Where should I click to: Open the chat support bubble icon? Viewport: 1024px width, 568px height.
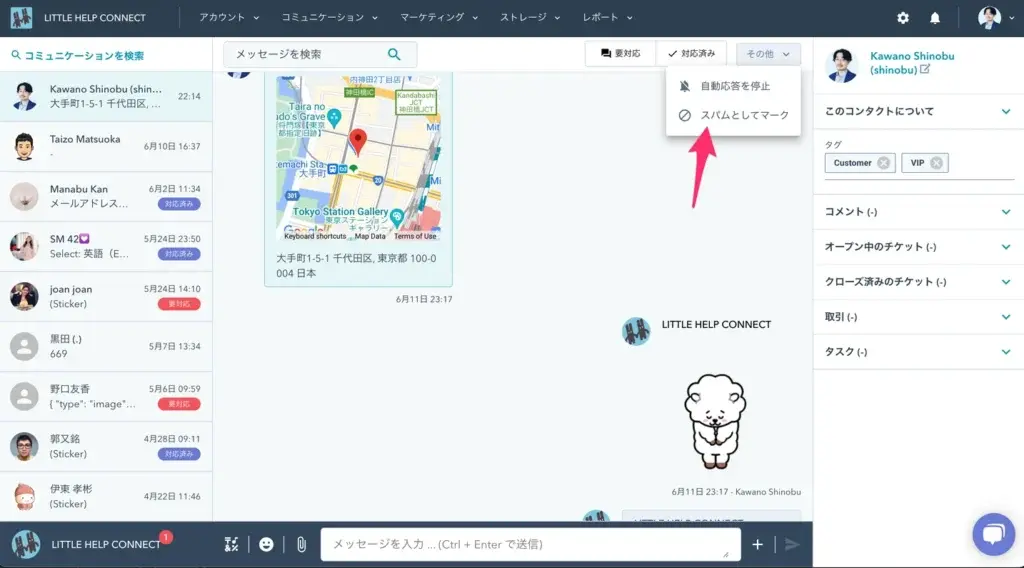tap(993, 533)
